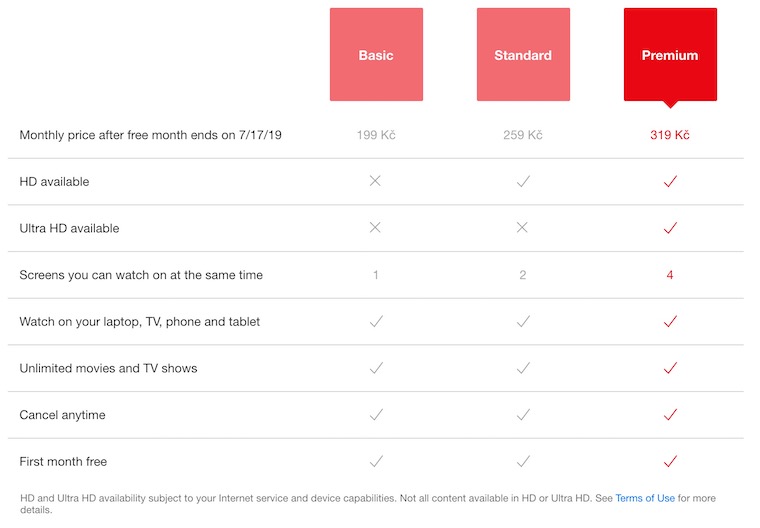Image resolution: width=760 pixels, height=528 pixels.
Task: Click the Standard 259 Kč price
Action: (x=523, y=135)
